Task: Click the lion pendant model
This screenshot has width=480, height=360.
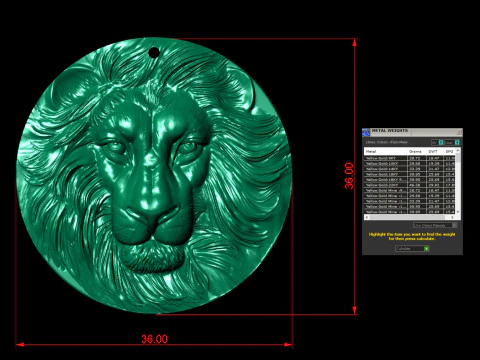Action: [x=154, y=176]
